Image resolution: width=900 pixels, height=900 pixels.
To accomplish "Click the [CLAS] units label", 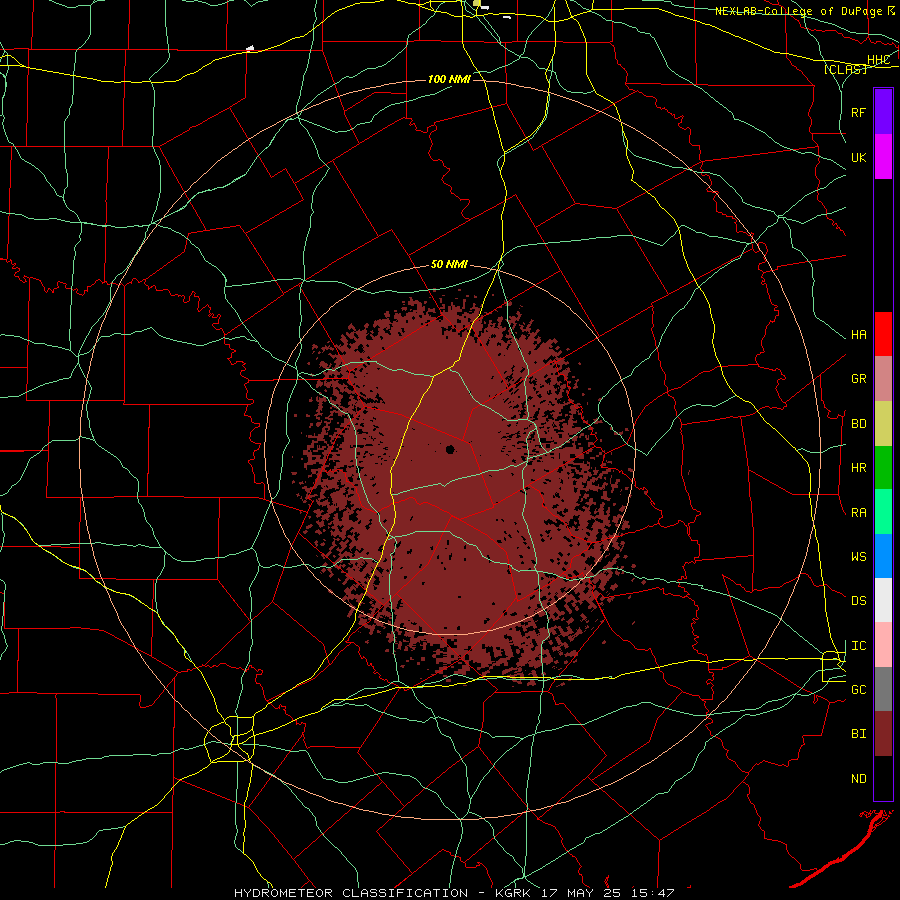I will (x=845, y=69).
